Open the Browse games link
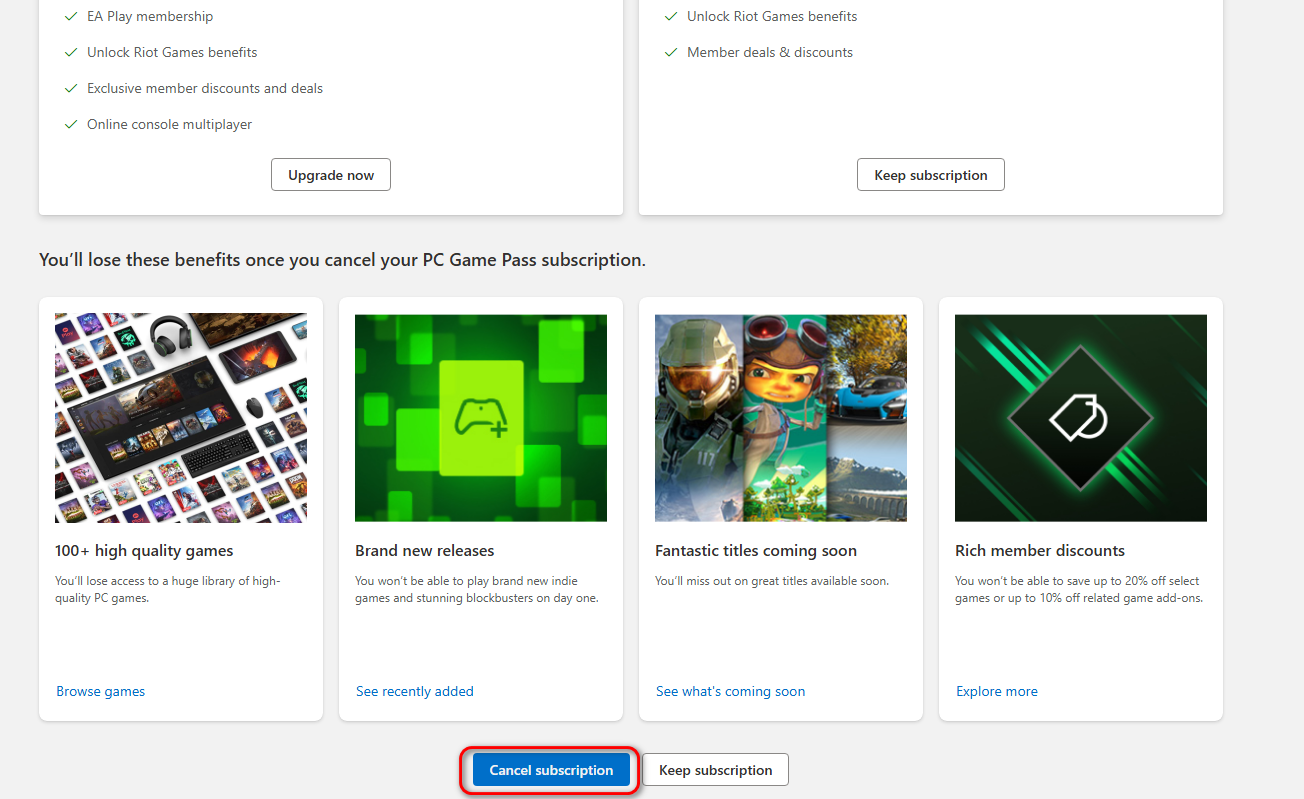 101,691
